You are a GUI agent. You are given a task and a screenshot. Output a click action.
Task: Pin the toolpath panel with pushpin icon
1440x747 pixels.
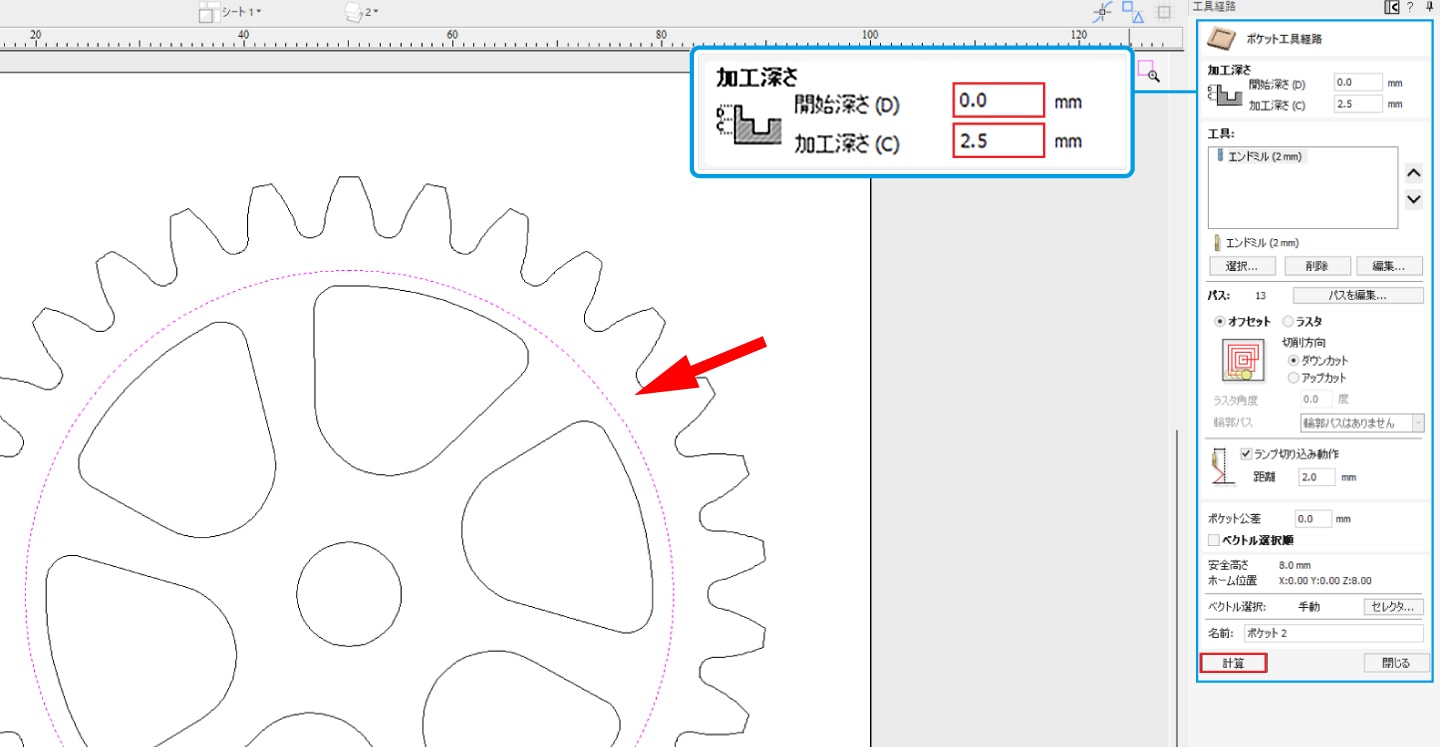1429,7
